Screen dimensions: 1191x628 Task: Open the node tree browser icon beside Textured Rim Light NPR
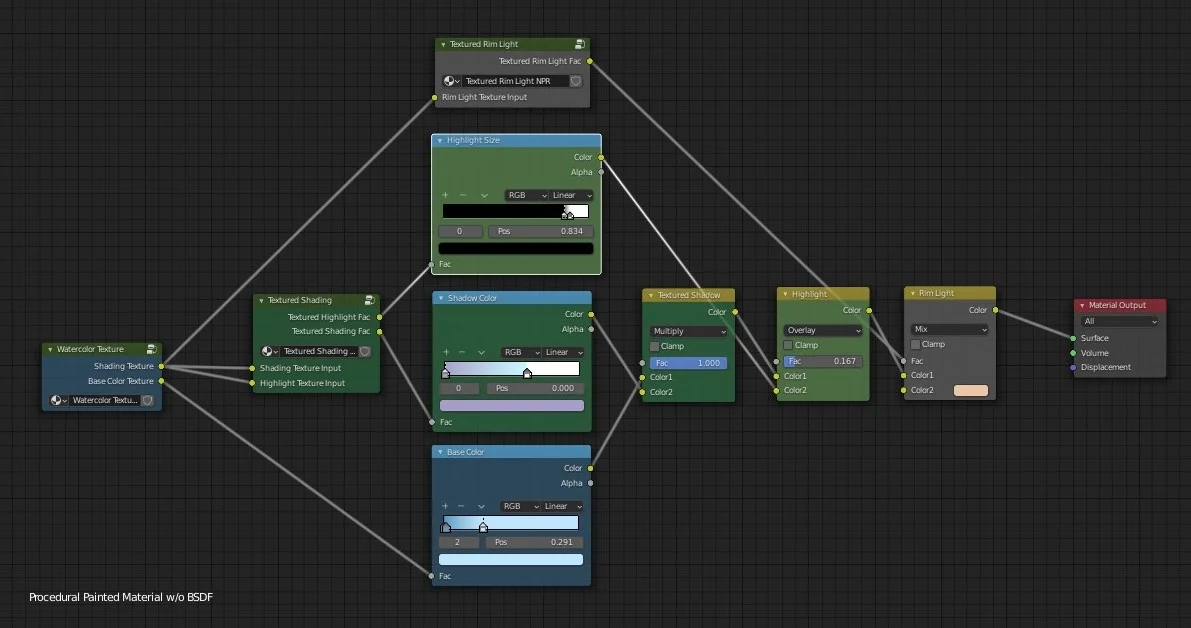click(x=450, y=81)
